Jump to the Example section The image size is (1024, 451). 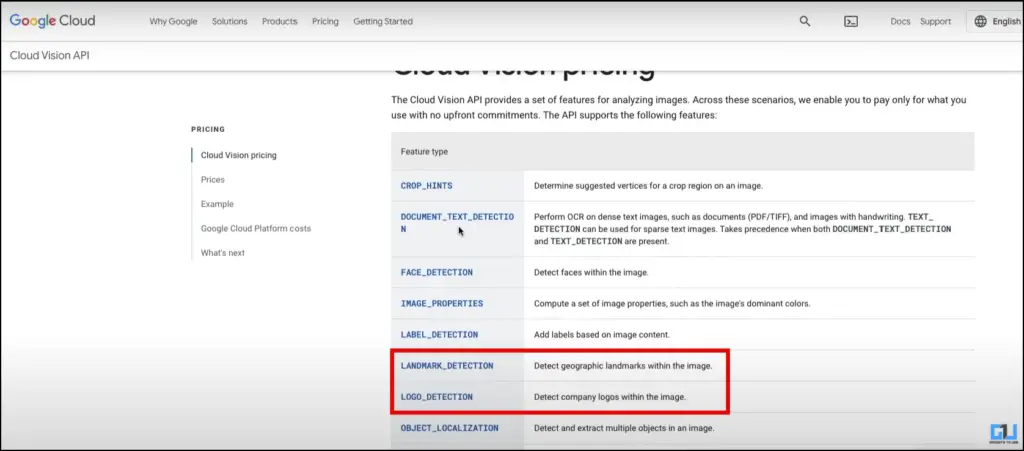pos(217,204)
